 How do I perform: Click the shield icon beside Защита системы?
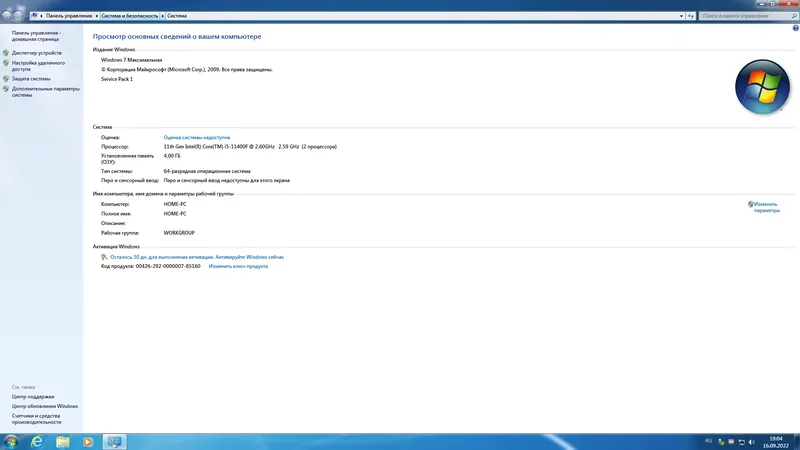(x=6, y=79)
